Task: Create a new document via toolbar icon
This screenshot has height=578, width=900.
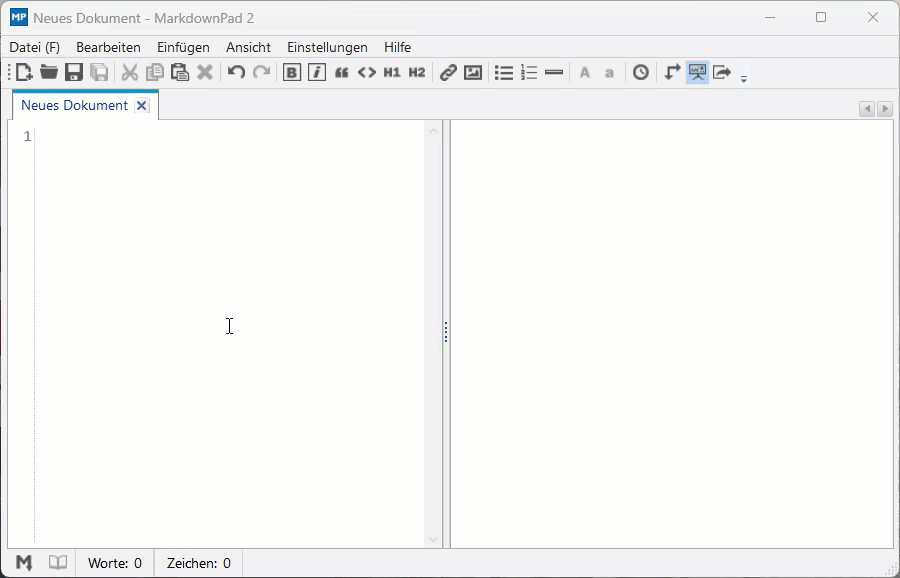Action: point(24,72)
